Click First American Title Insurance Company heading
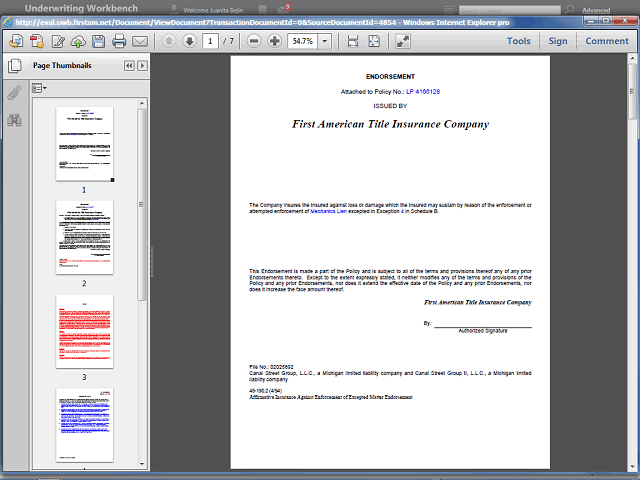640x480 pixels. click(390, 124)
